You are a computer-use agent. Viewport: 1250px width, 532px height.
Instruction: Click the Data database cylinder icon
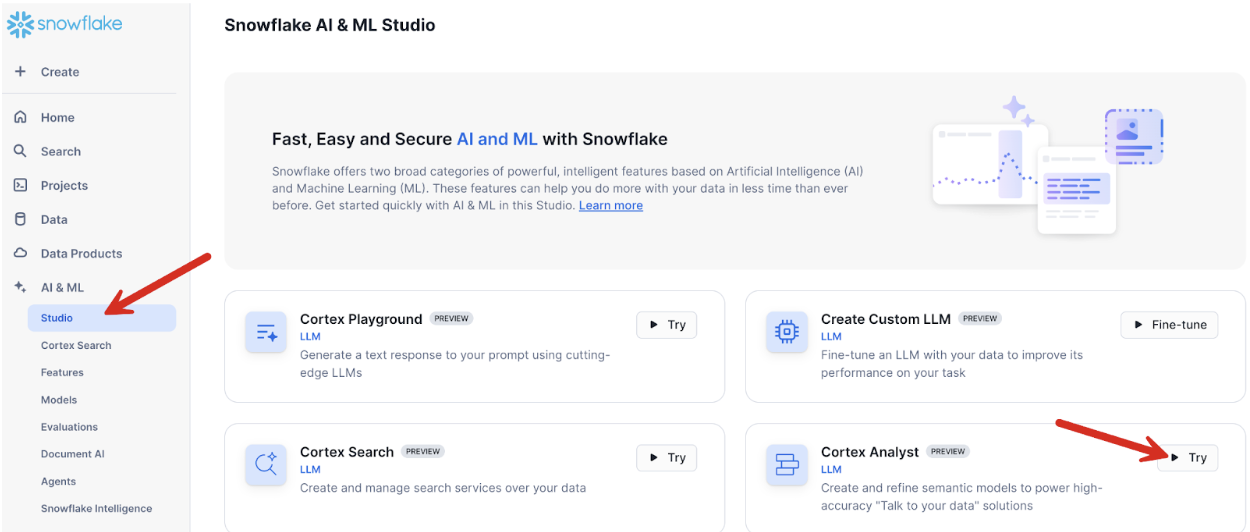(20, 219)
